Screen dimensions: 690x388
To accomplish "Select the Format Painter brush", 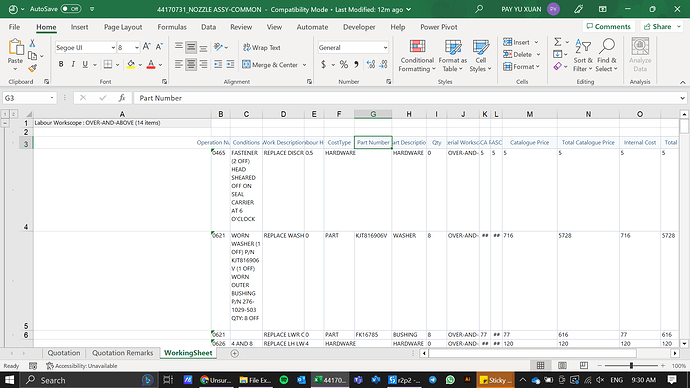I will [32, 68].
